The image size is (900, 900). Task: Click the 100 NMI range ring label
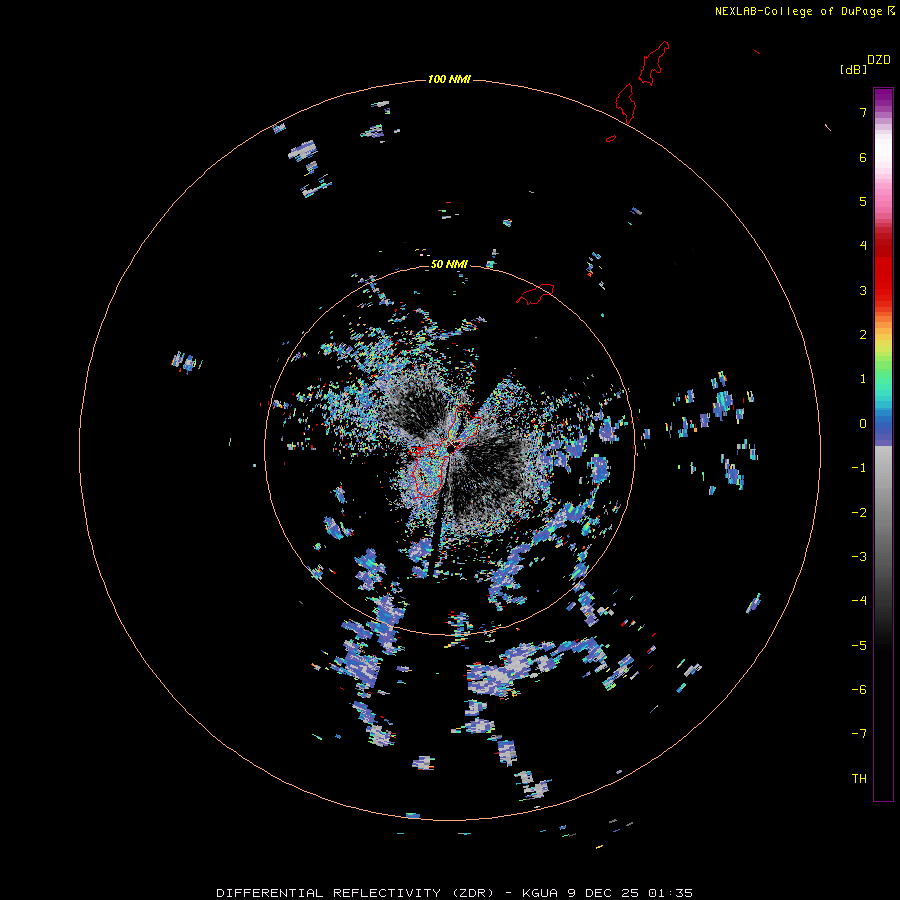[x=449, y=79]
